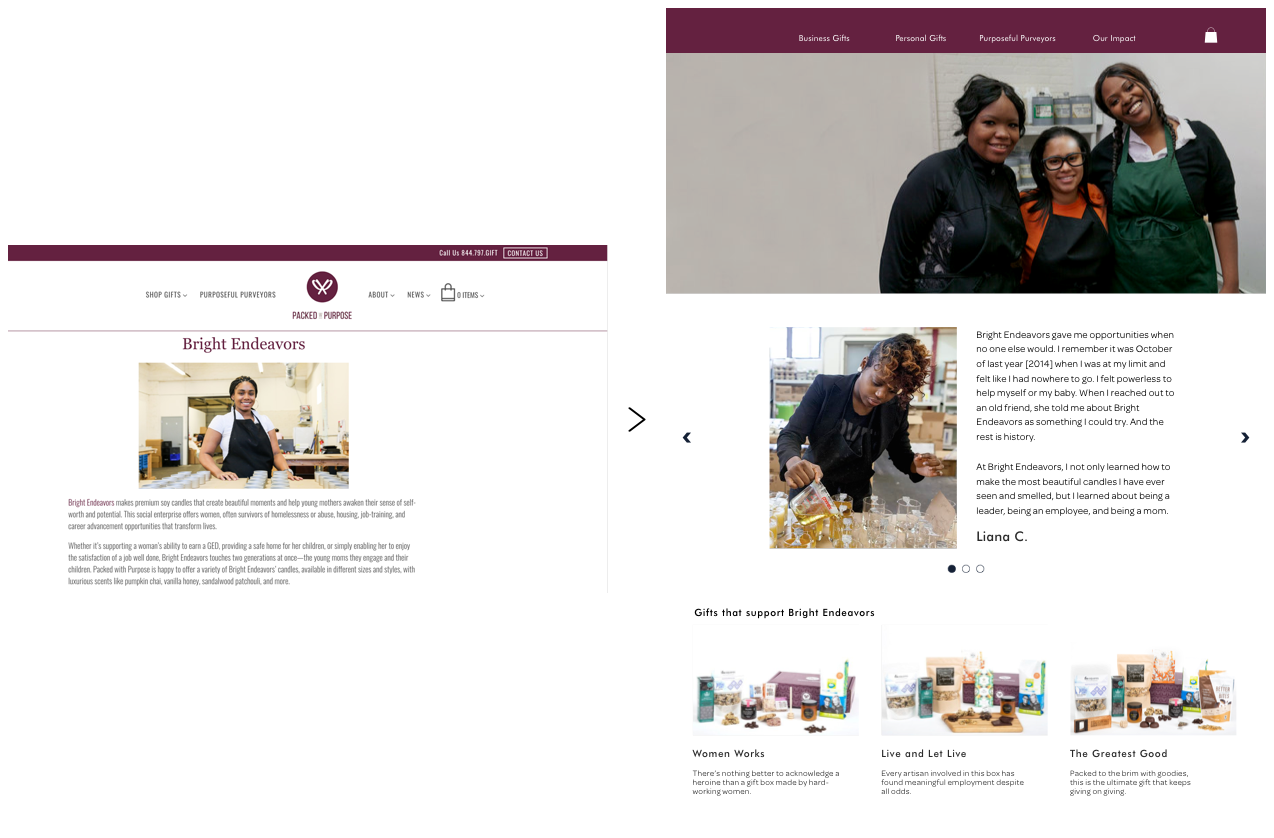This screenshot has height=838, width=1274.
Task: Open Personal Gifts in purple navigation
Action: (920, 38)
